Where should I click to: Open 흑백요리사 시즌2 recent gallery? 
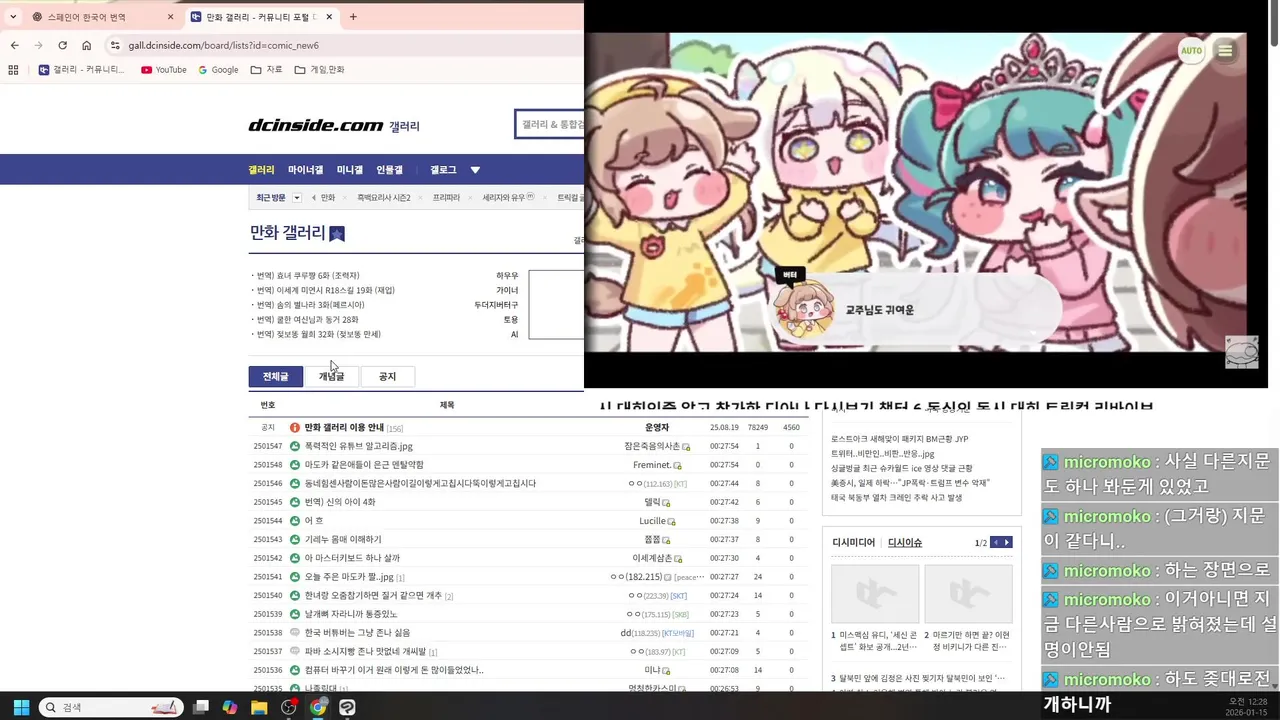click(x=384, y=198)
